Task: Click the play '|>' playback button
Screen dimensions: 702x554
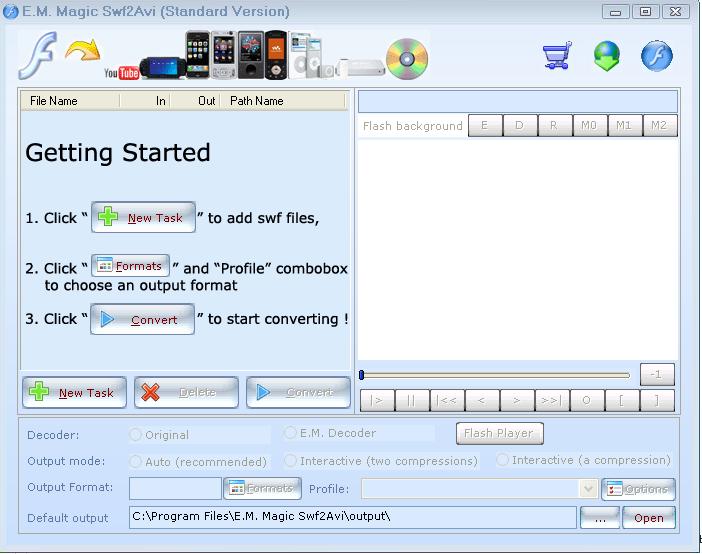Action: pos(377,400)
